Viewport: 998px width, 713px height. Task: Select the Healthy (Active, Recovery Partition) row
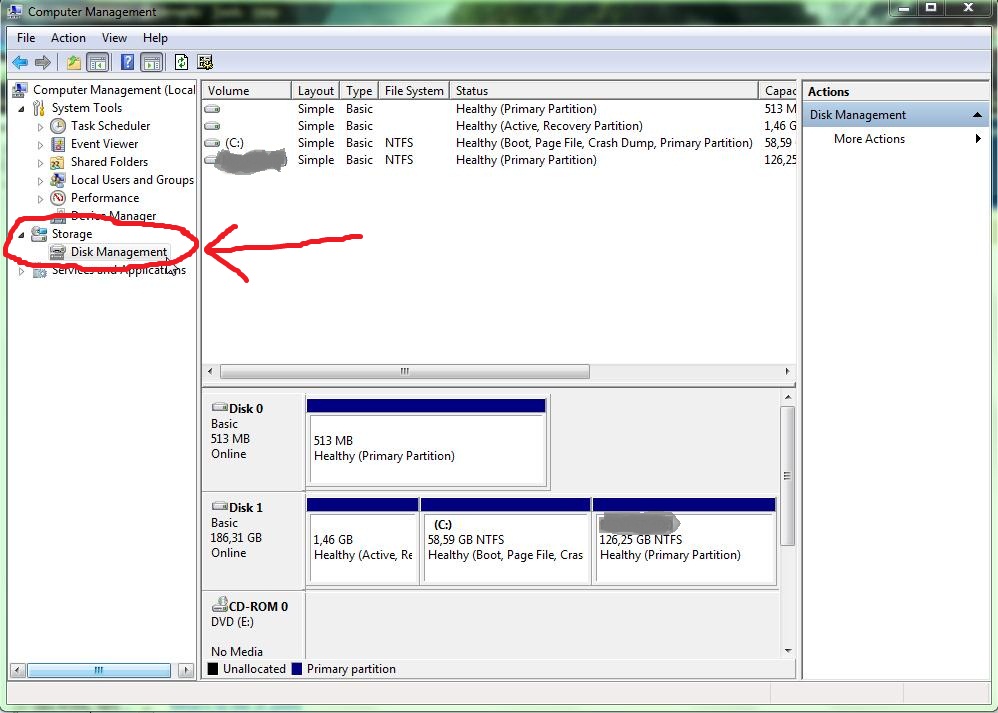[x=500, y=126]
